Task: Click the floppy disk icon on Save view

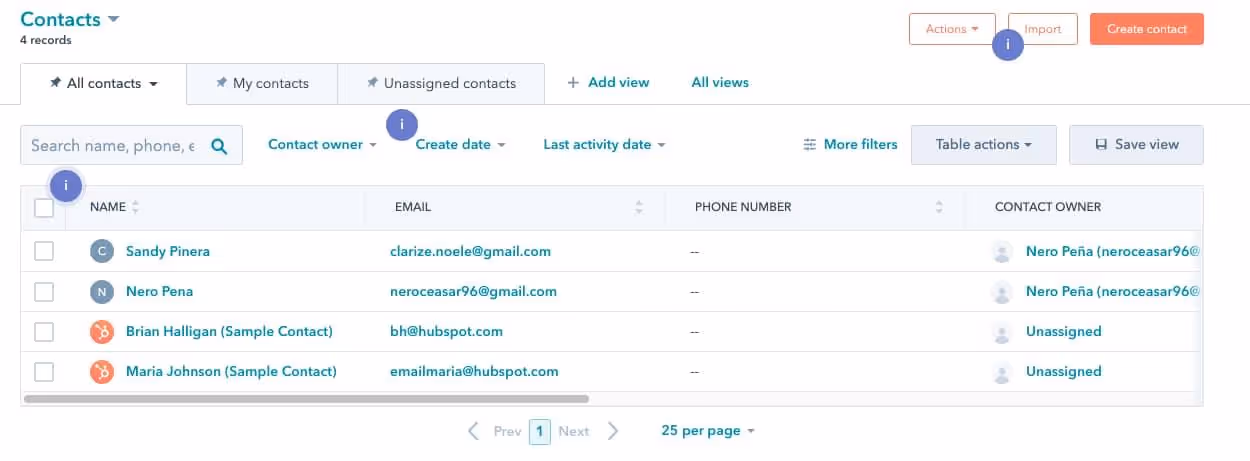Action: point(1101,145)
